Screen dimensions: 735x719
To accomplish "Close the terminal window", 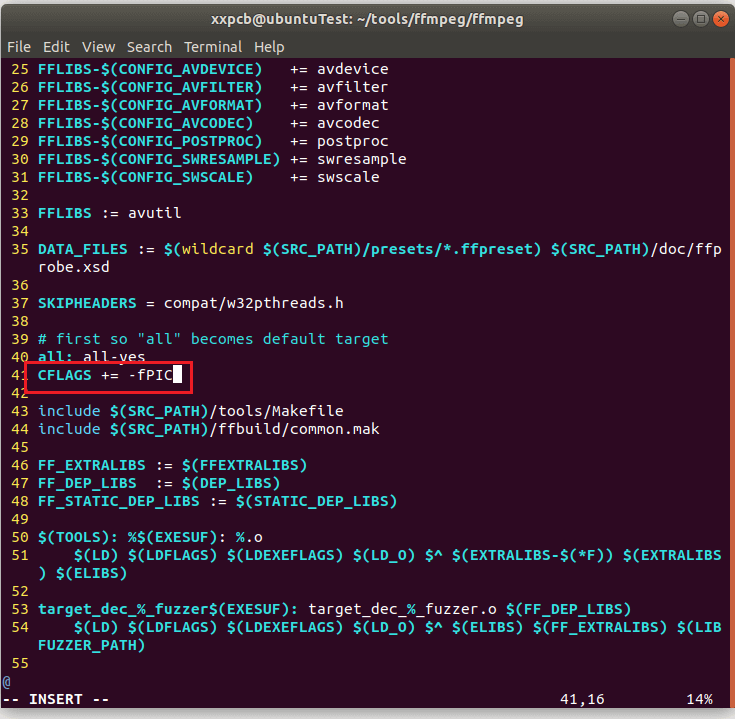I will (x=720, y=19).
